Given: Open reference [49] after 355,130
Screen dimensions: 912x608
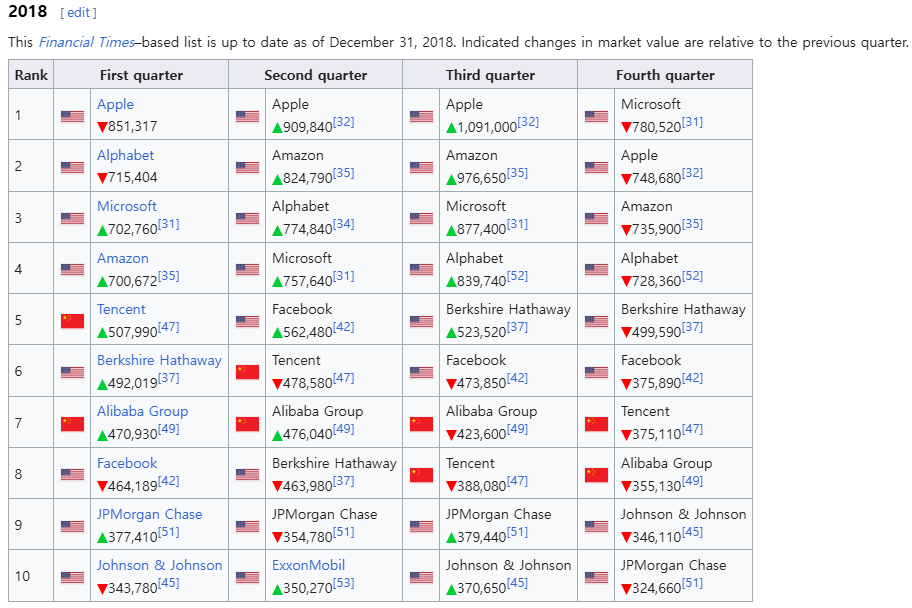Looking at the screenshot, I should pyautogui.click(x=692, y=481).
